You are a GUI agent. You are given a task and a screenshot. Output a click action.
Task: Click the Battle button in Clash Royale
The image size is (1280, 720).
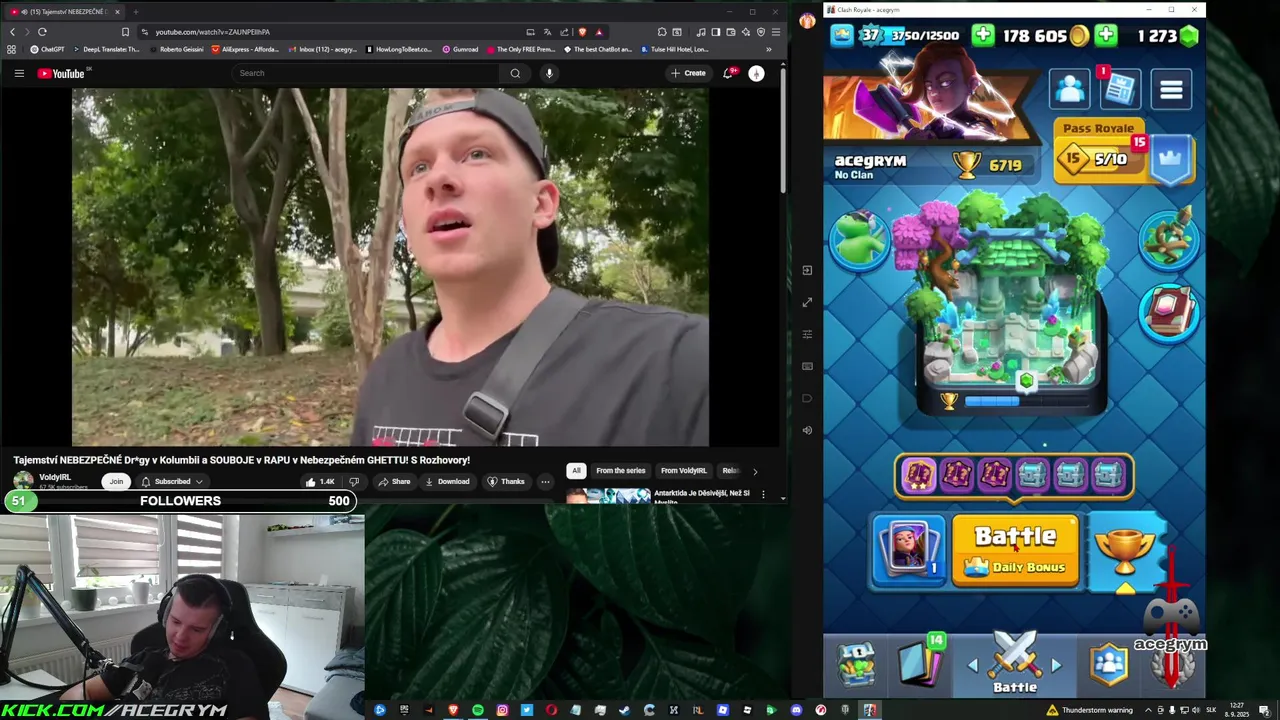(1015, 550)
